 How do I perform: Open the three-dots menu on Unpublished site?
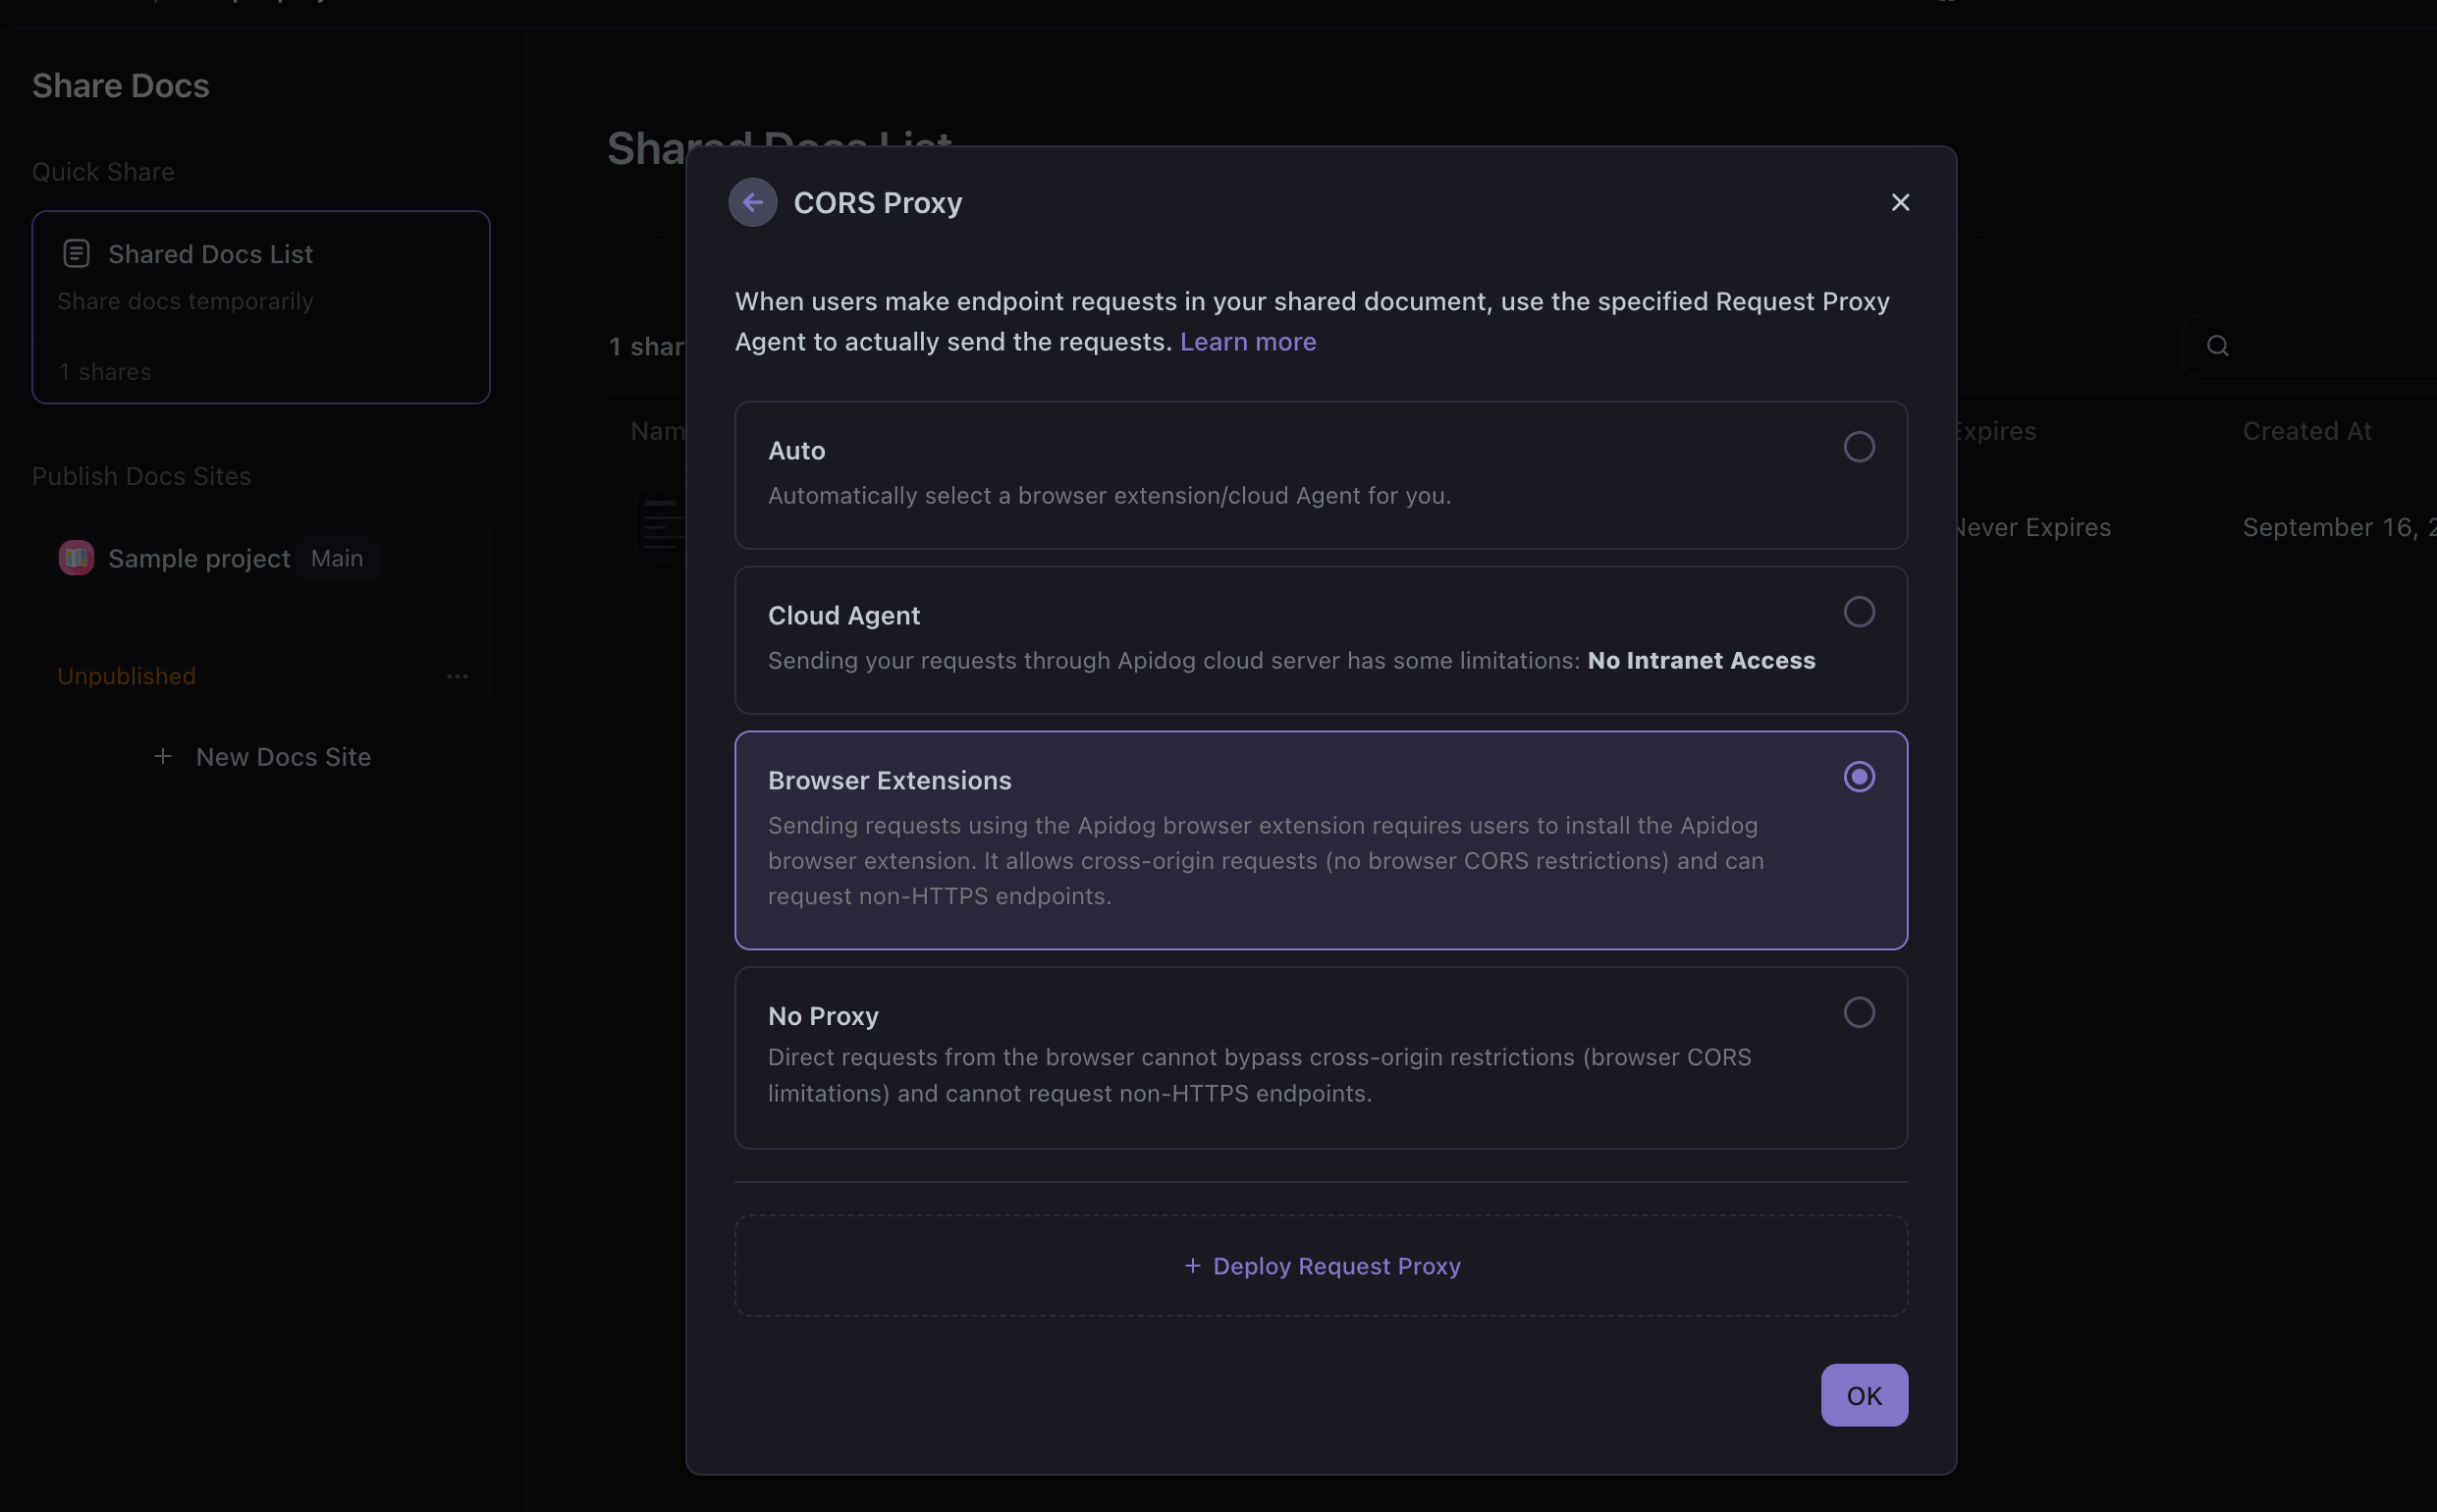pyautogui.click(x=457, y=677)
